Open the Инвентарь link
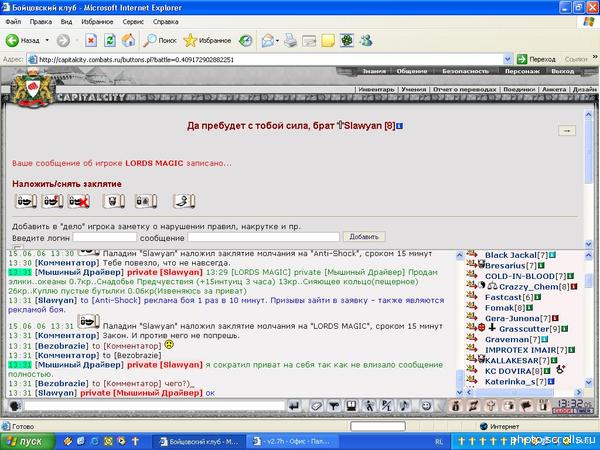 tap(376, 90)
